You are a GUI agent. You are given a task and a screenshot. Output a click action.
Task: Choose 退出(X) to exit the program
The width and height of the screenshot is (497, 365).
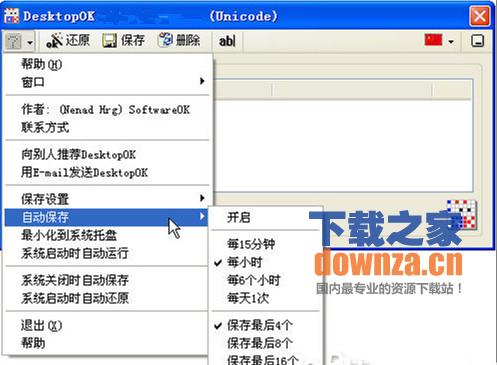(106, 325)
